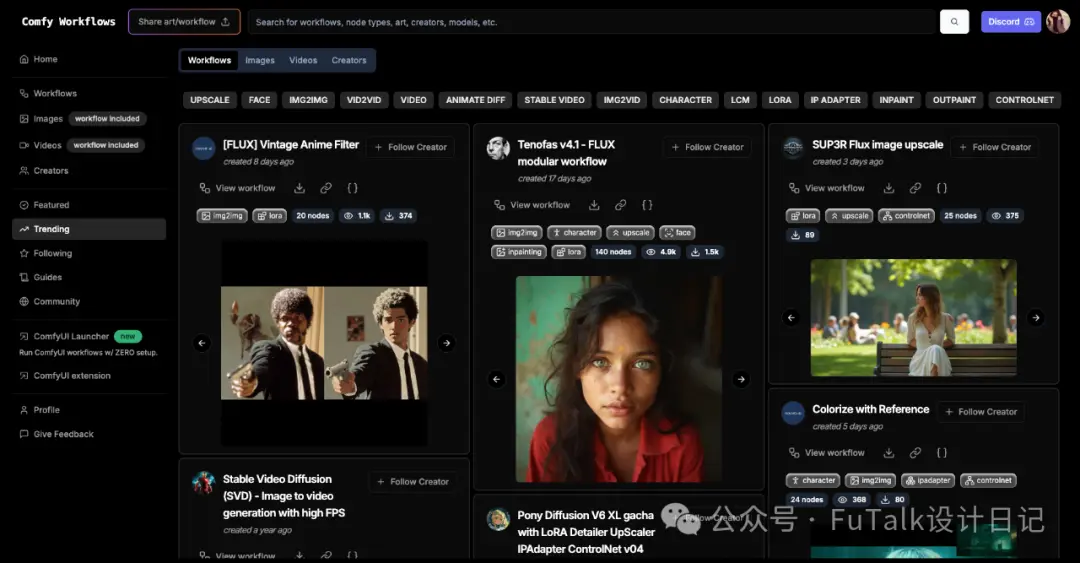View workflow for Vintage Anime Filter

click(237, 188)
